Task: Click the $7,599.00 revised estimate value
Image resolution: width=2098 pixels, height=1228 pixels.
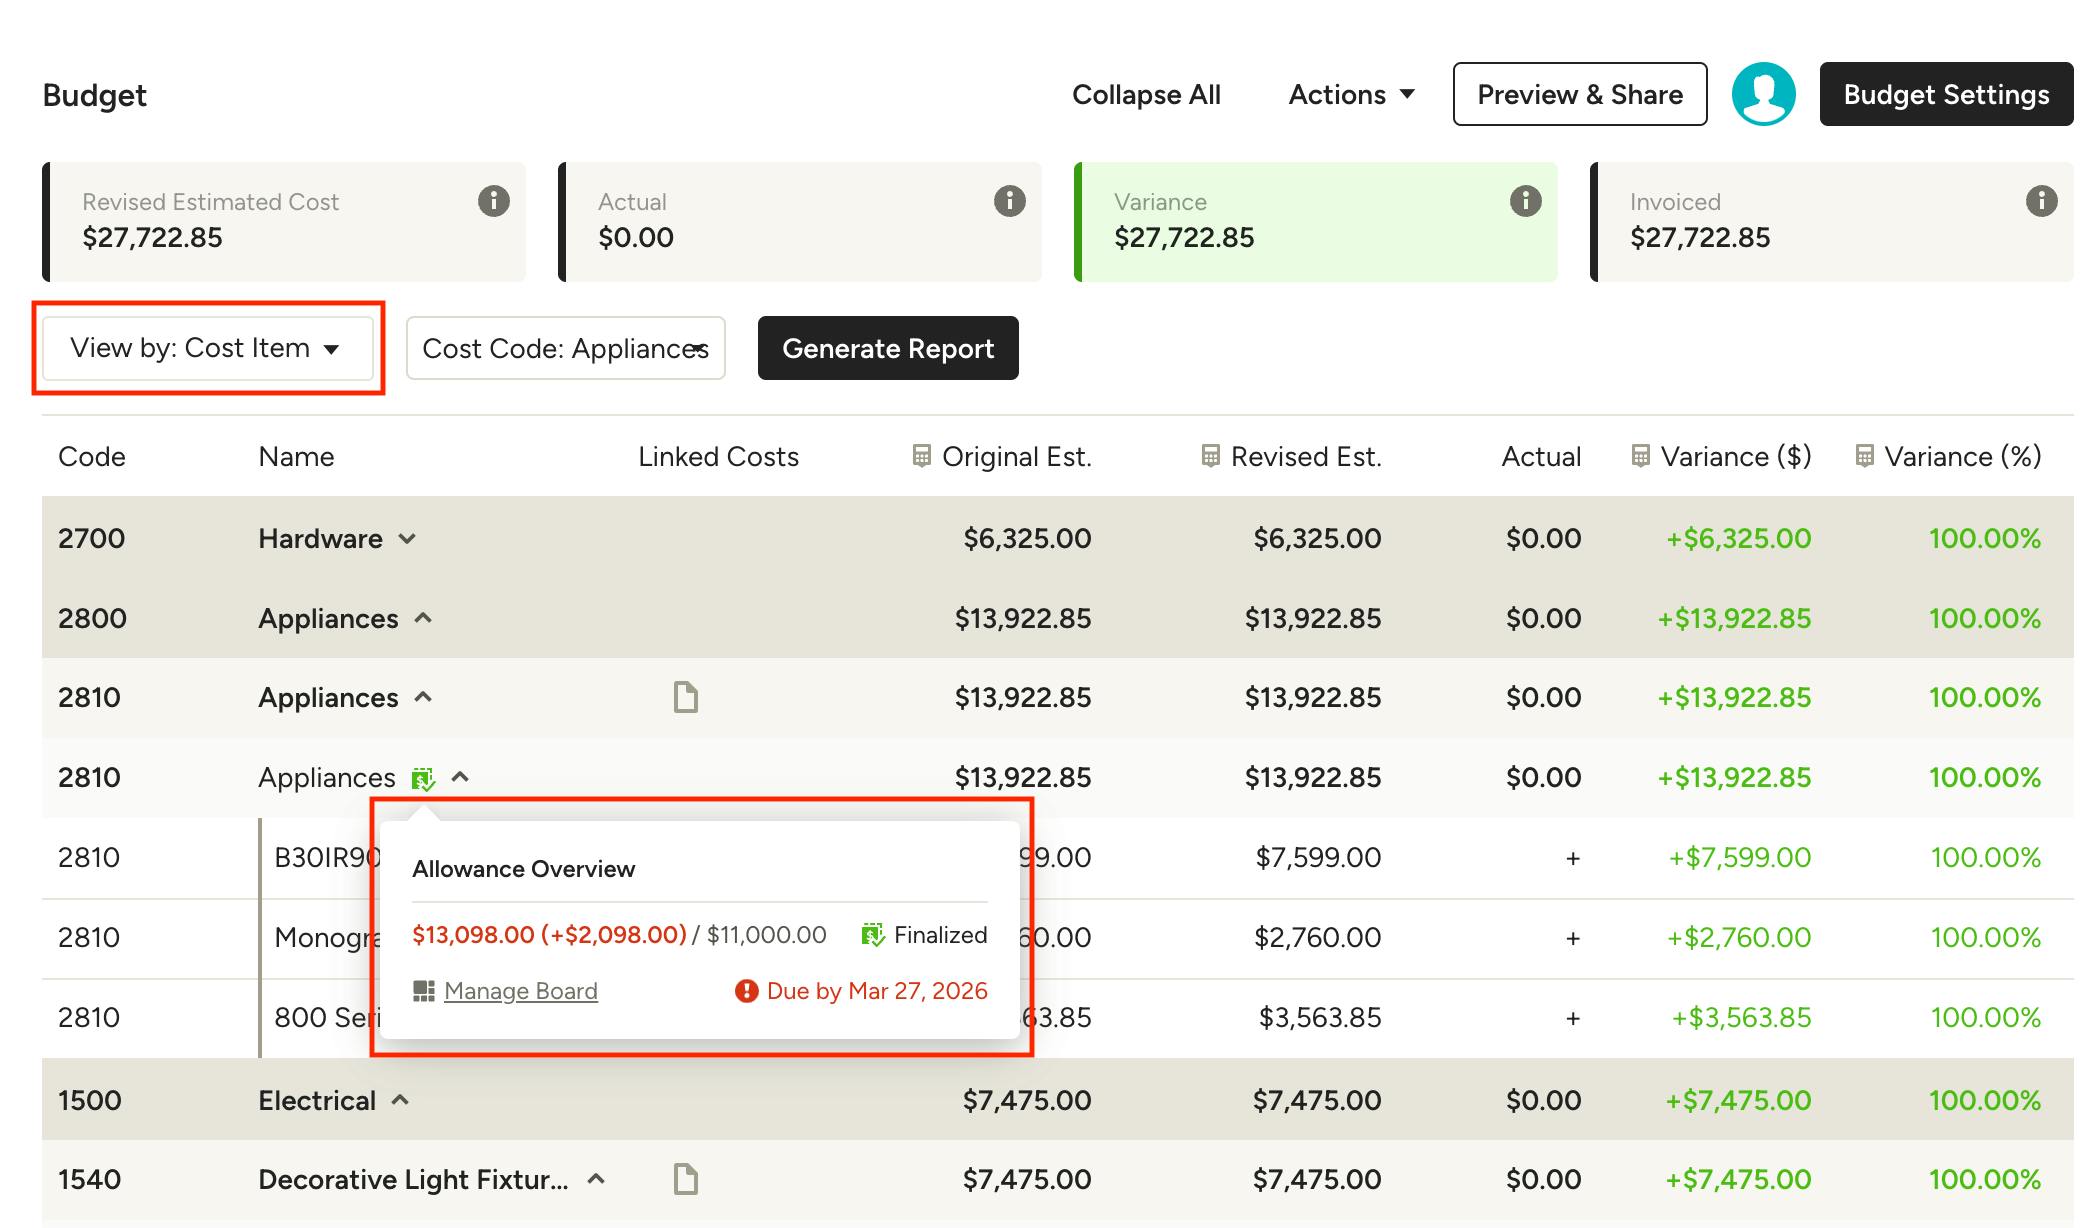Action: [1318, 857]
